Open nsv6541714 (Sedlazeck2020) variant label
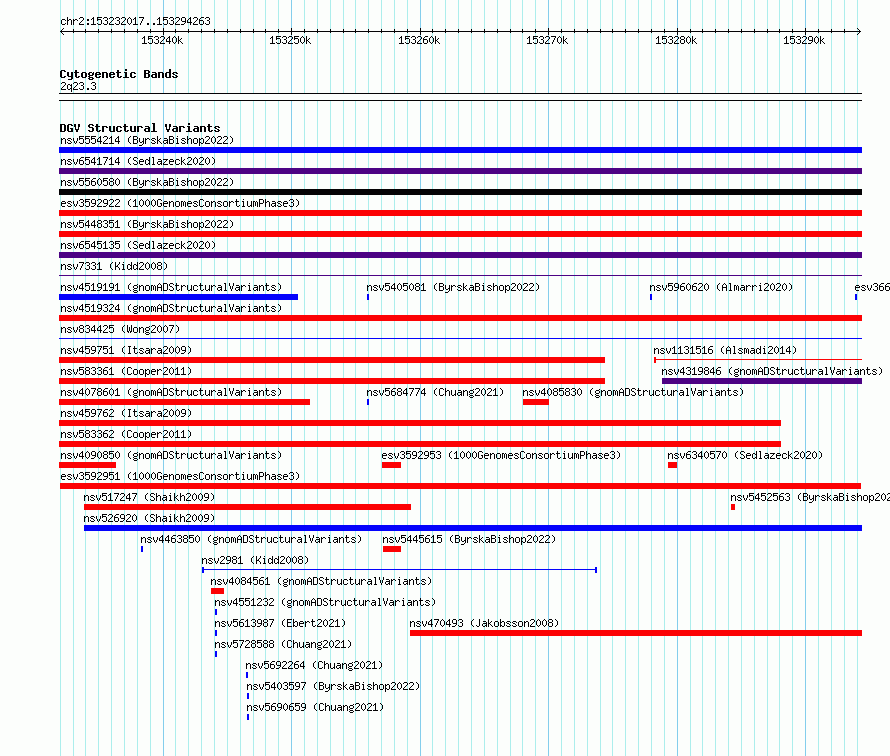Viewport: 890px width, 756px height. (x=138, y=161)
